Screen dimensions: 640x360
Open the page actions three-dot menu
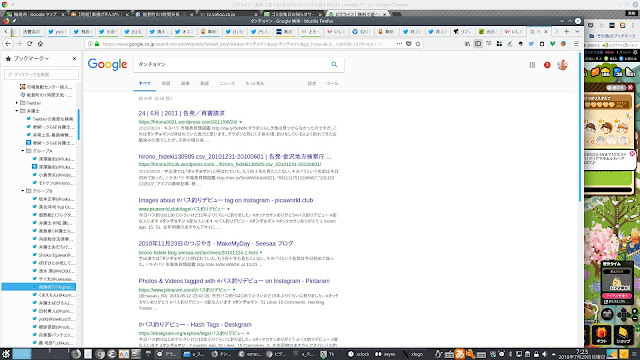tap(399, 44)
